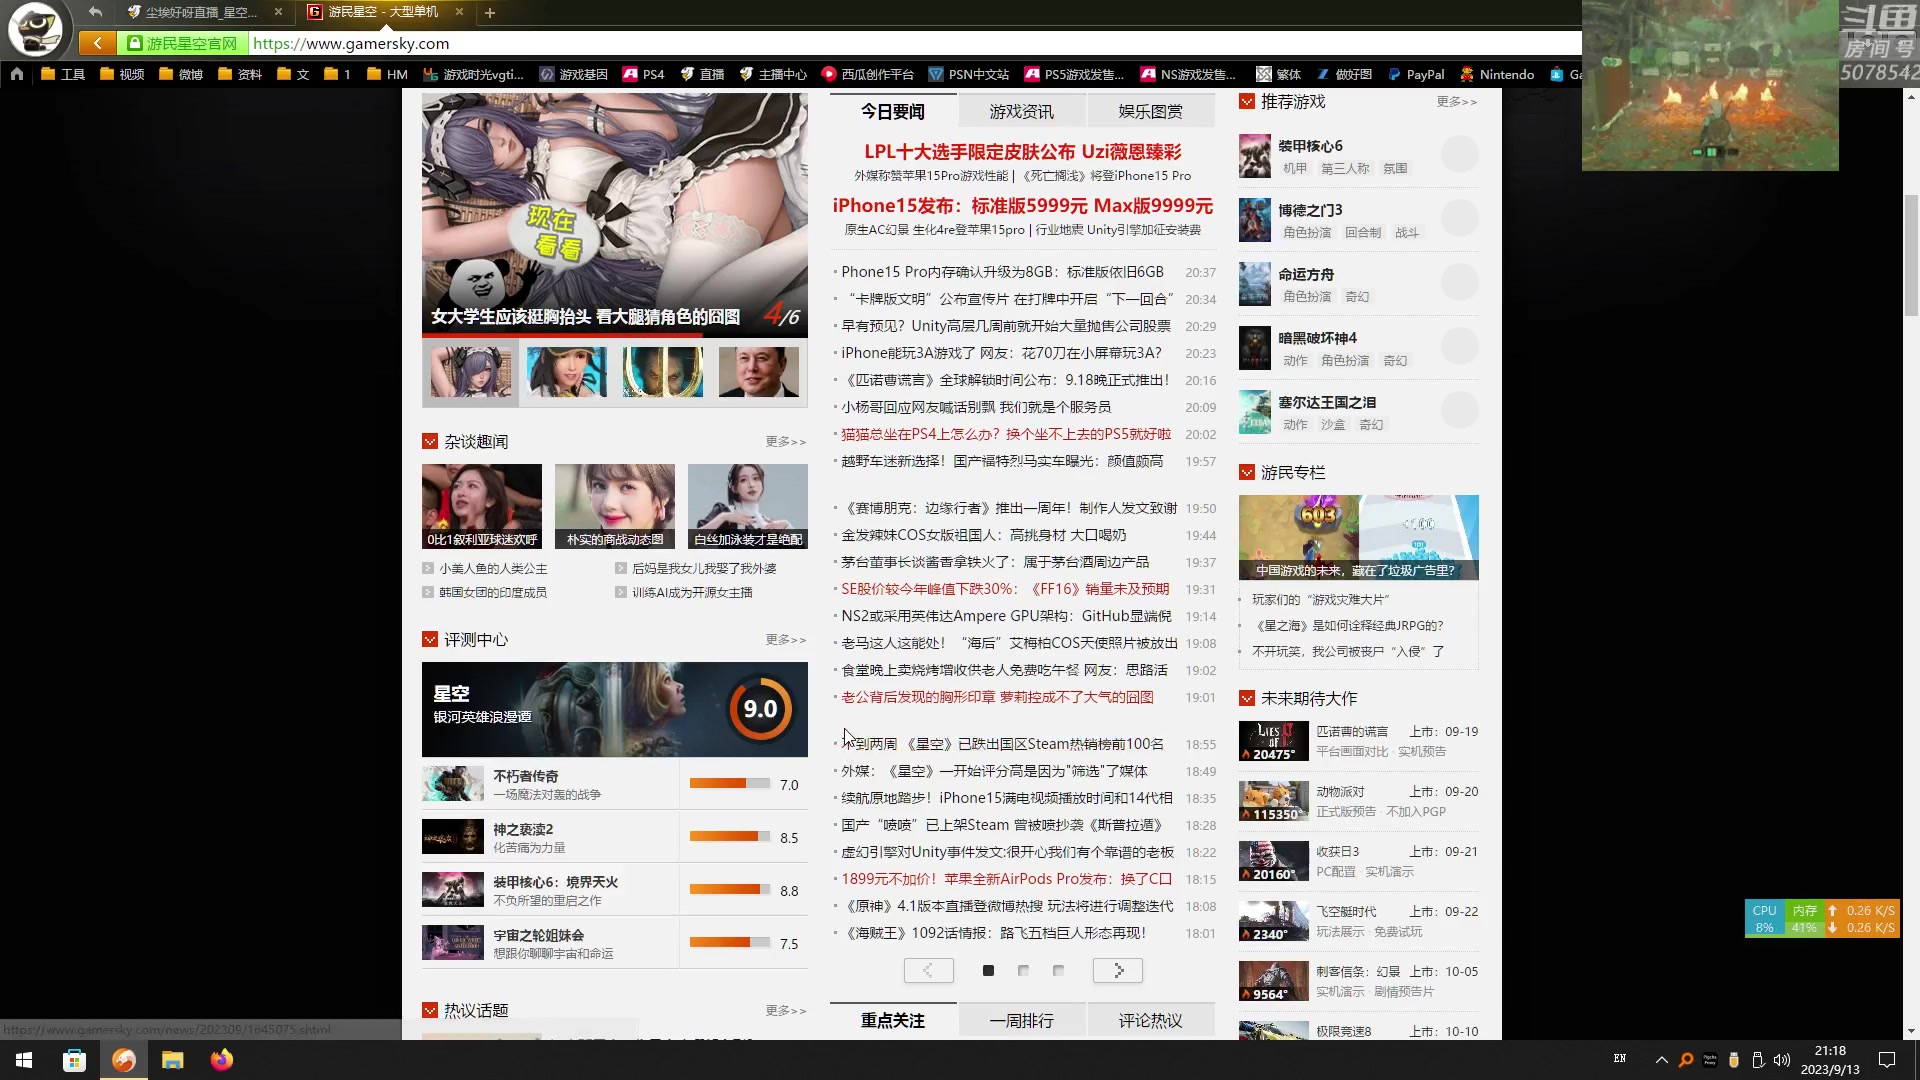Open the volume icon in system tray

click(x=1782, y=1060)
